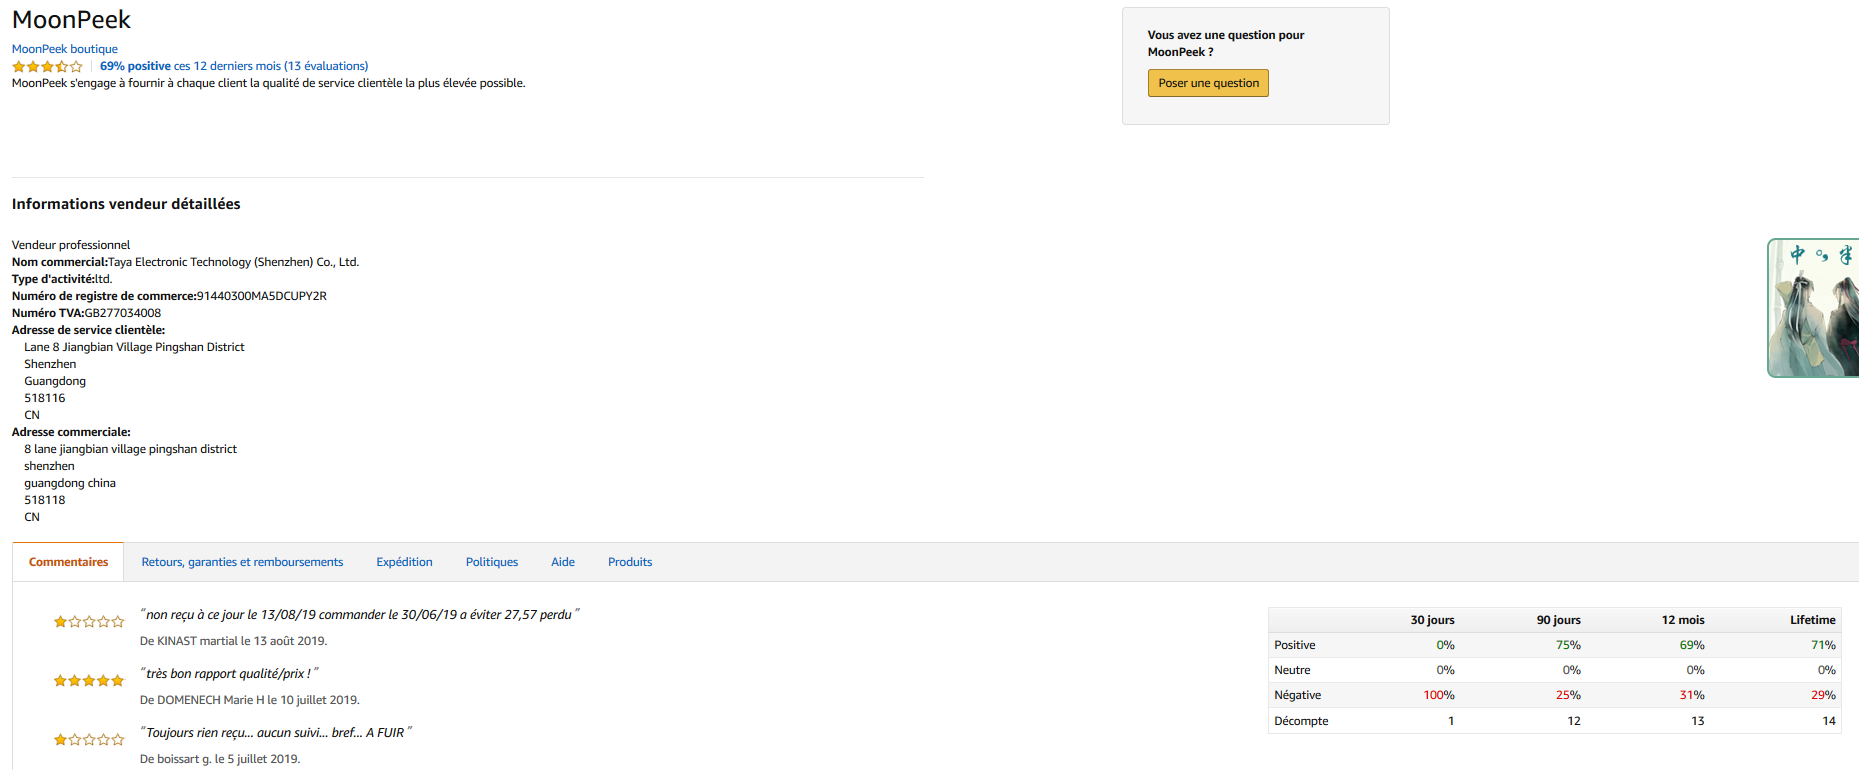The image size is (1859, 770).
Task: Click the Poser une question button
Action: point(1208,83)
